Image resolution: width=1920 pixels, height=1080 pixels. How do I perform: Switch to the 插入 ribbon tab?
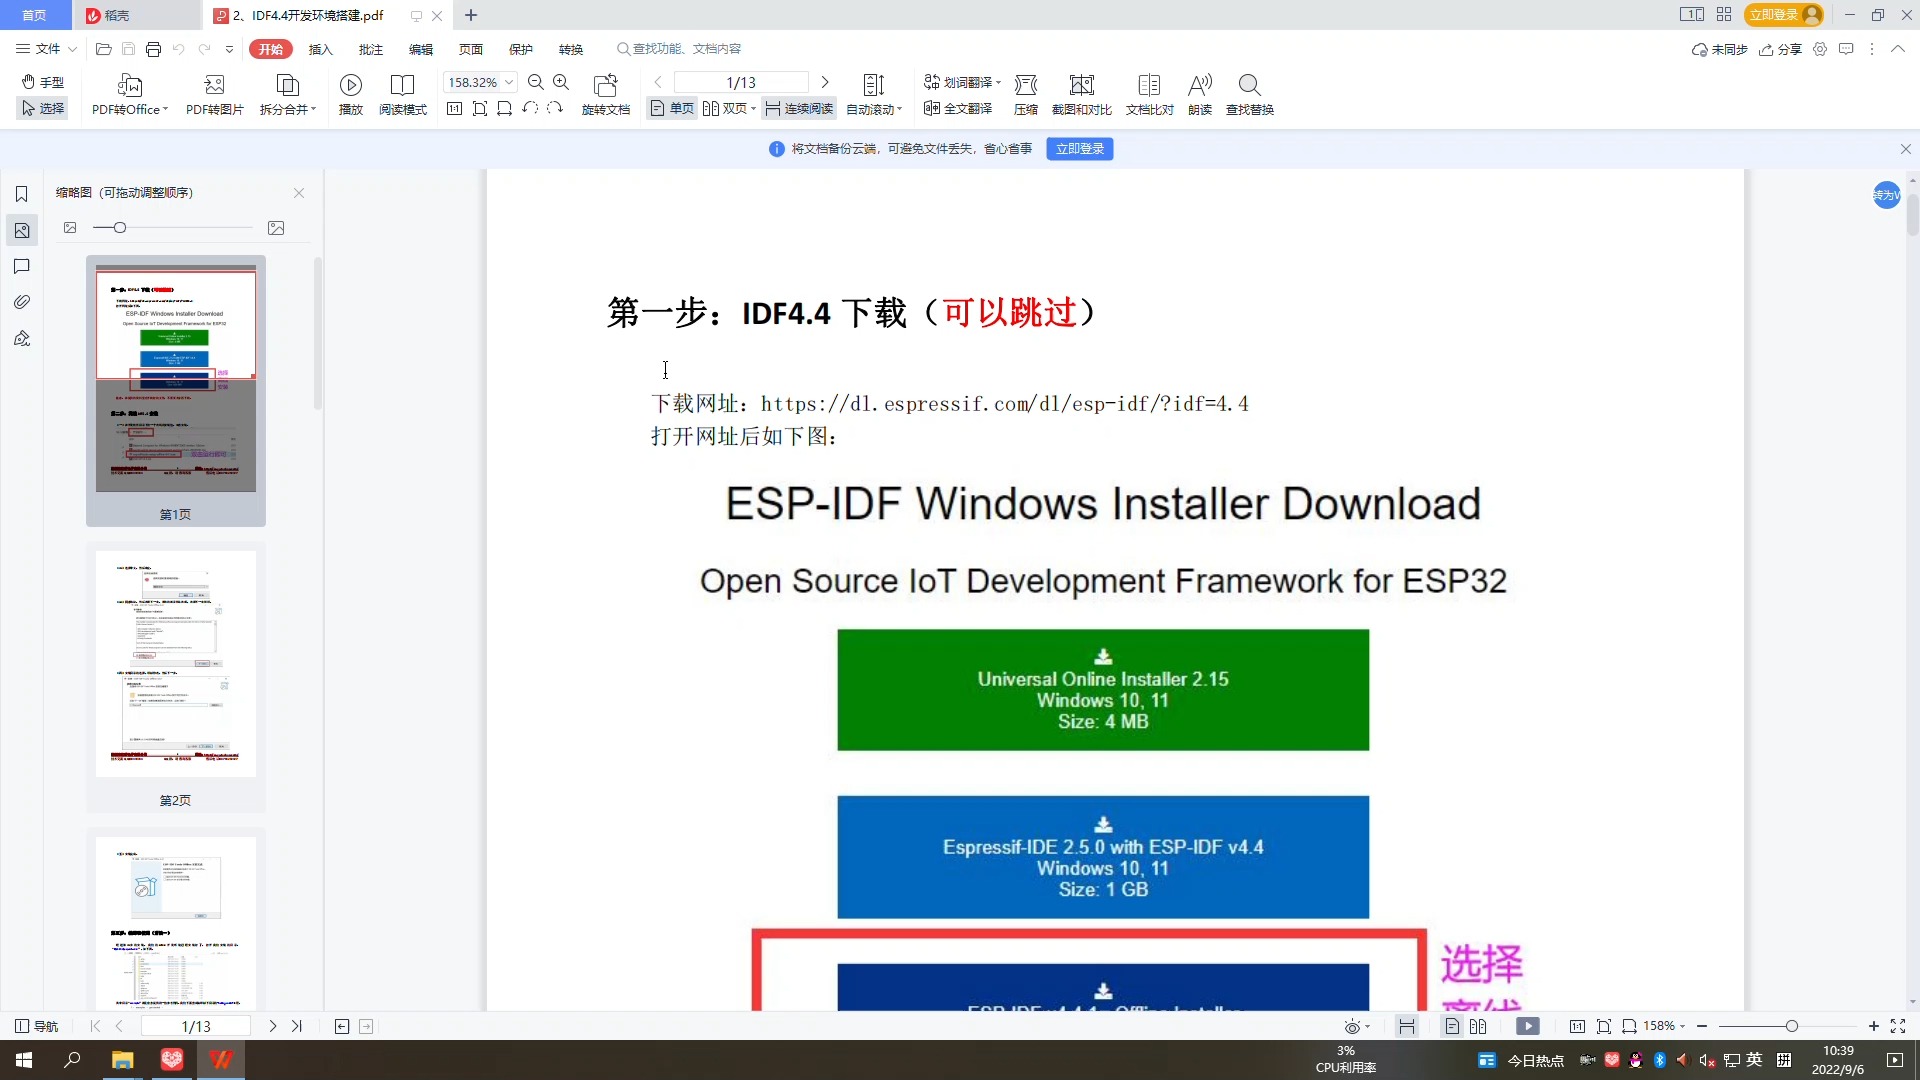click(x=320, y=48)
